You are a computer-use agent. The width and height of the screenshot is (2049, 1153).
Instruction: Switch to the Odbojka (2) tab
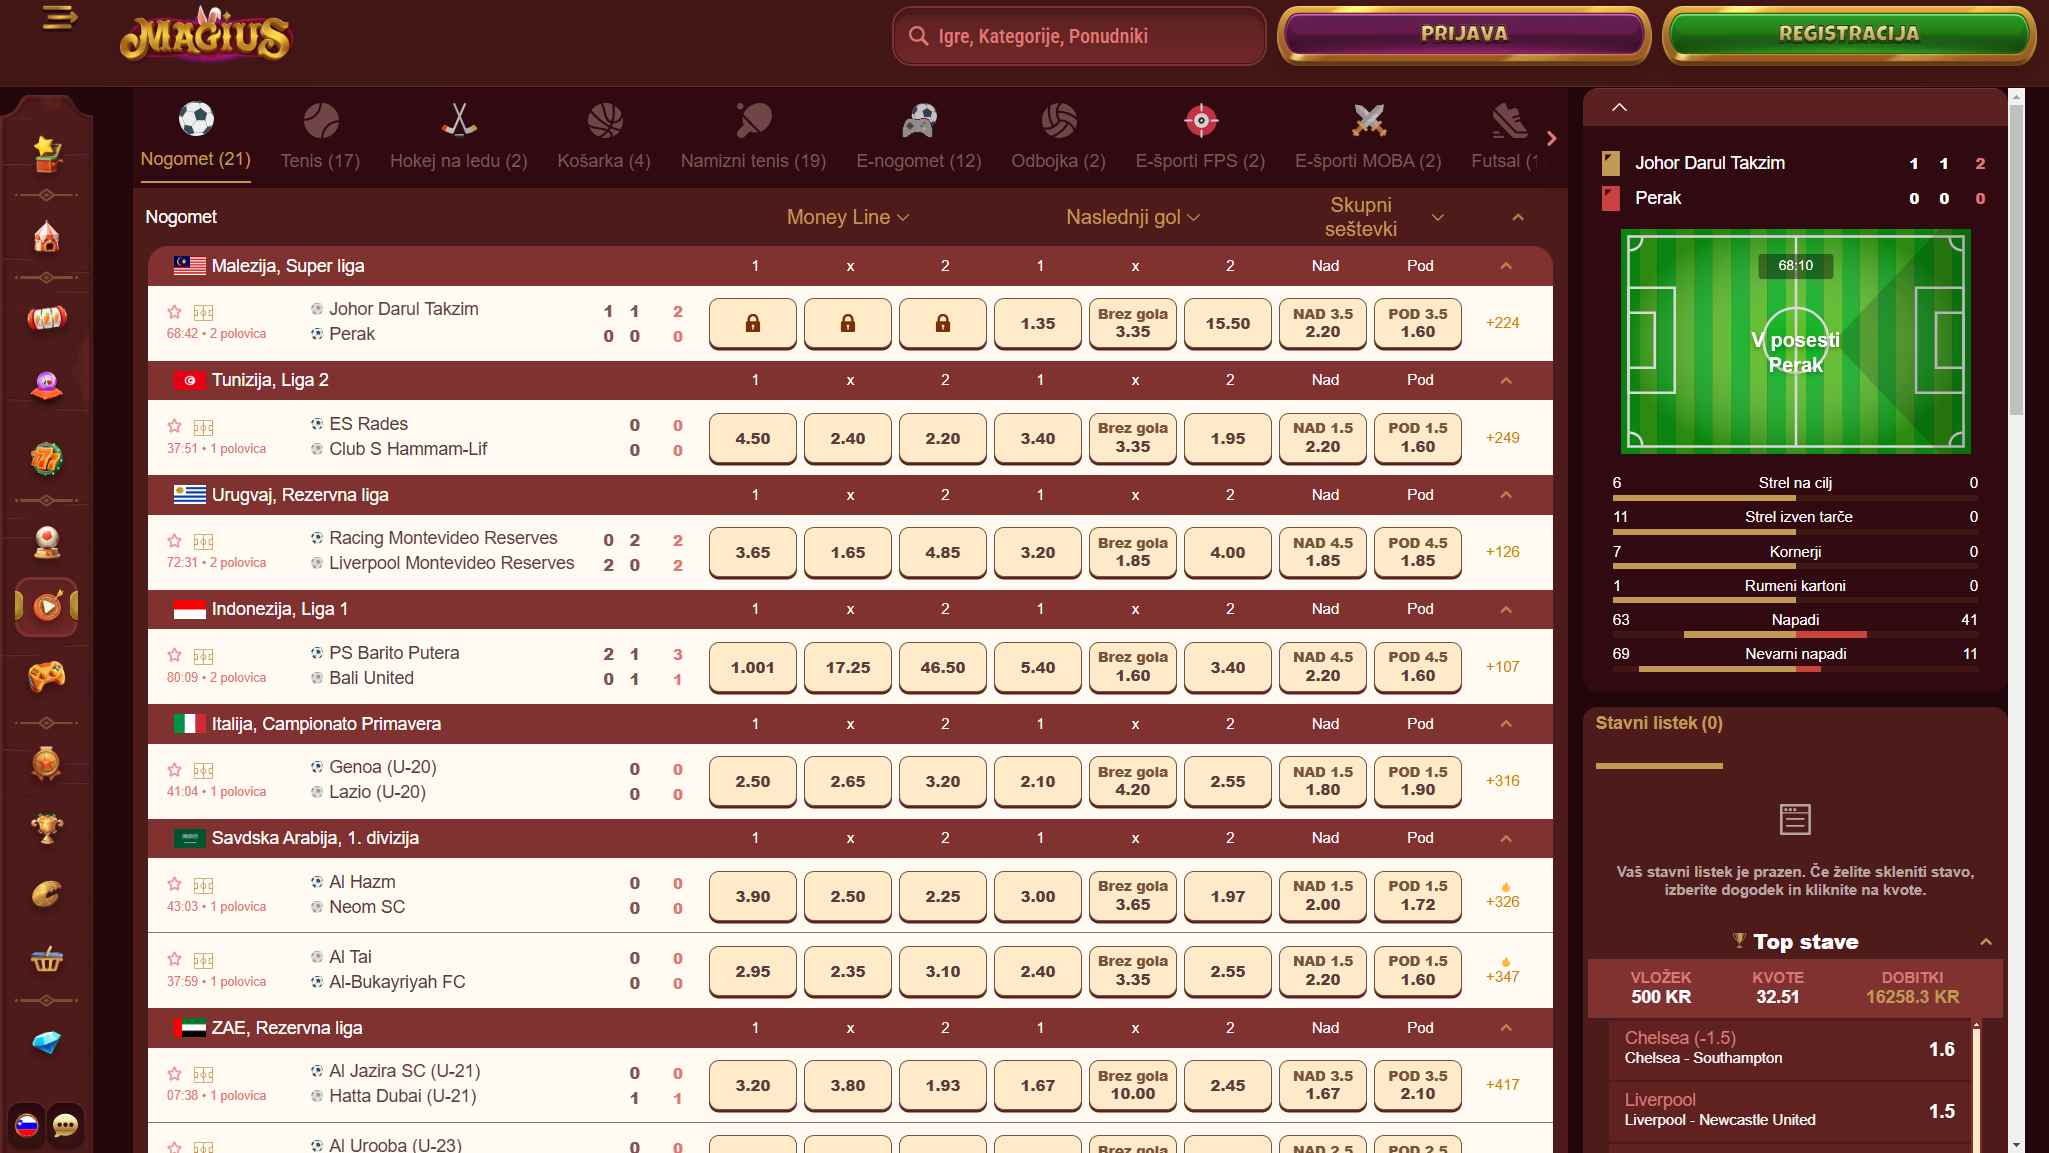click(x=1058, y=136)
